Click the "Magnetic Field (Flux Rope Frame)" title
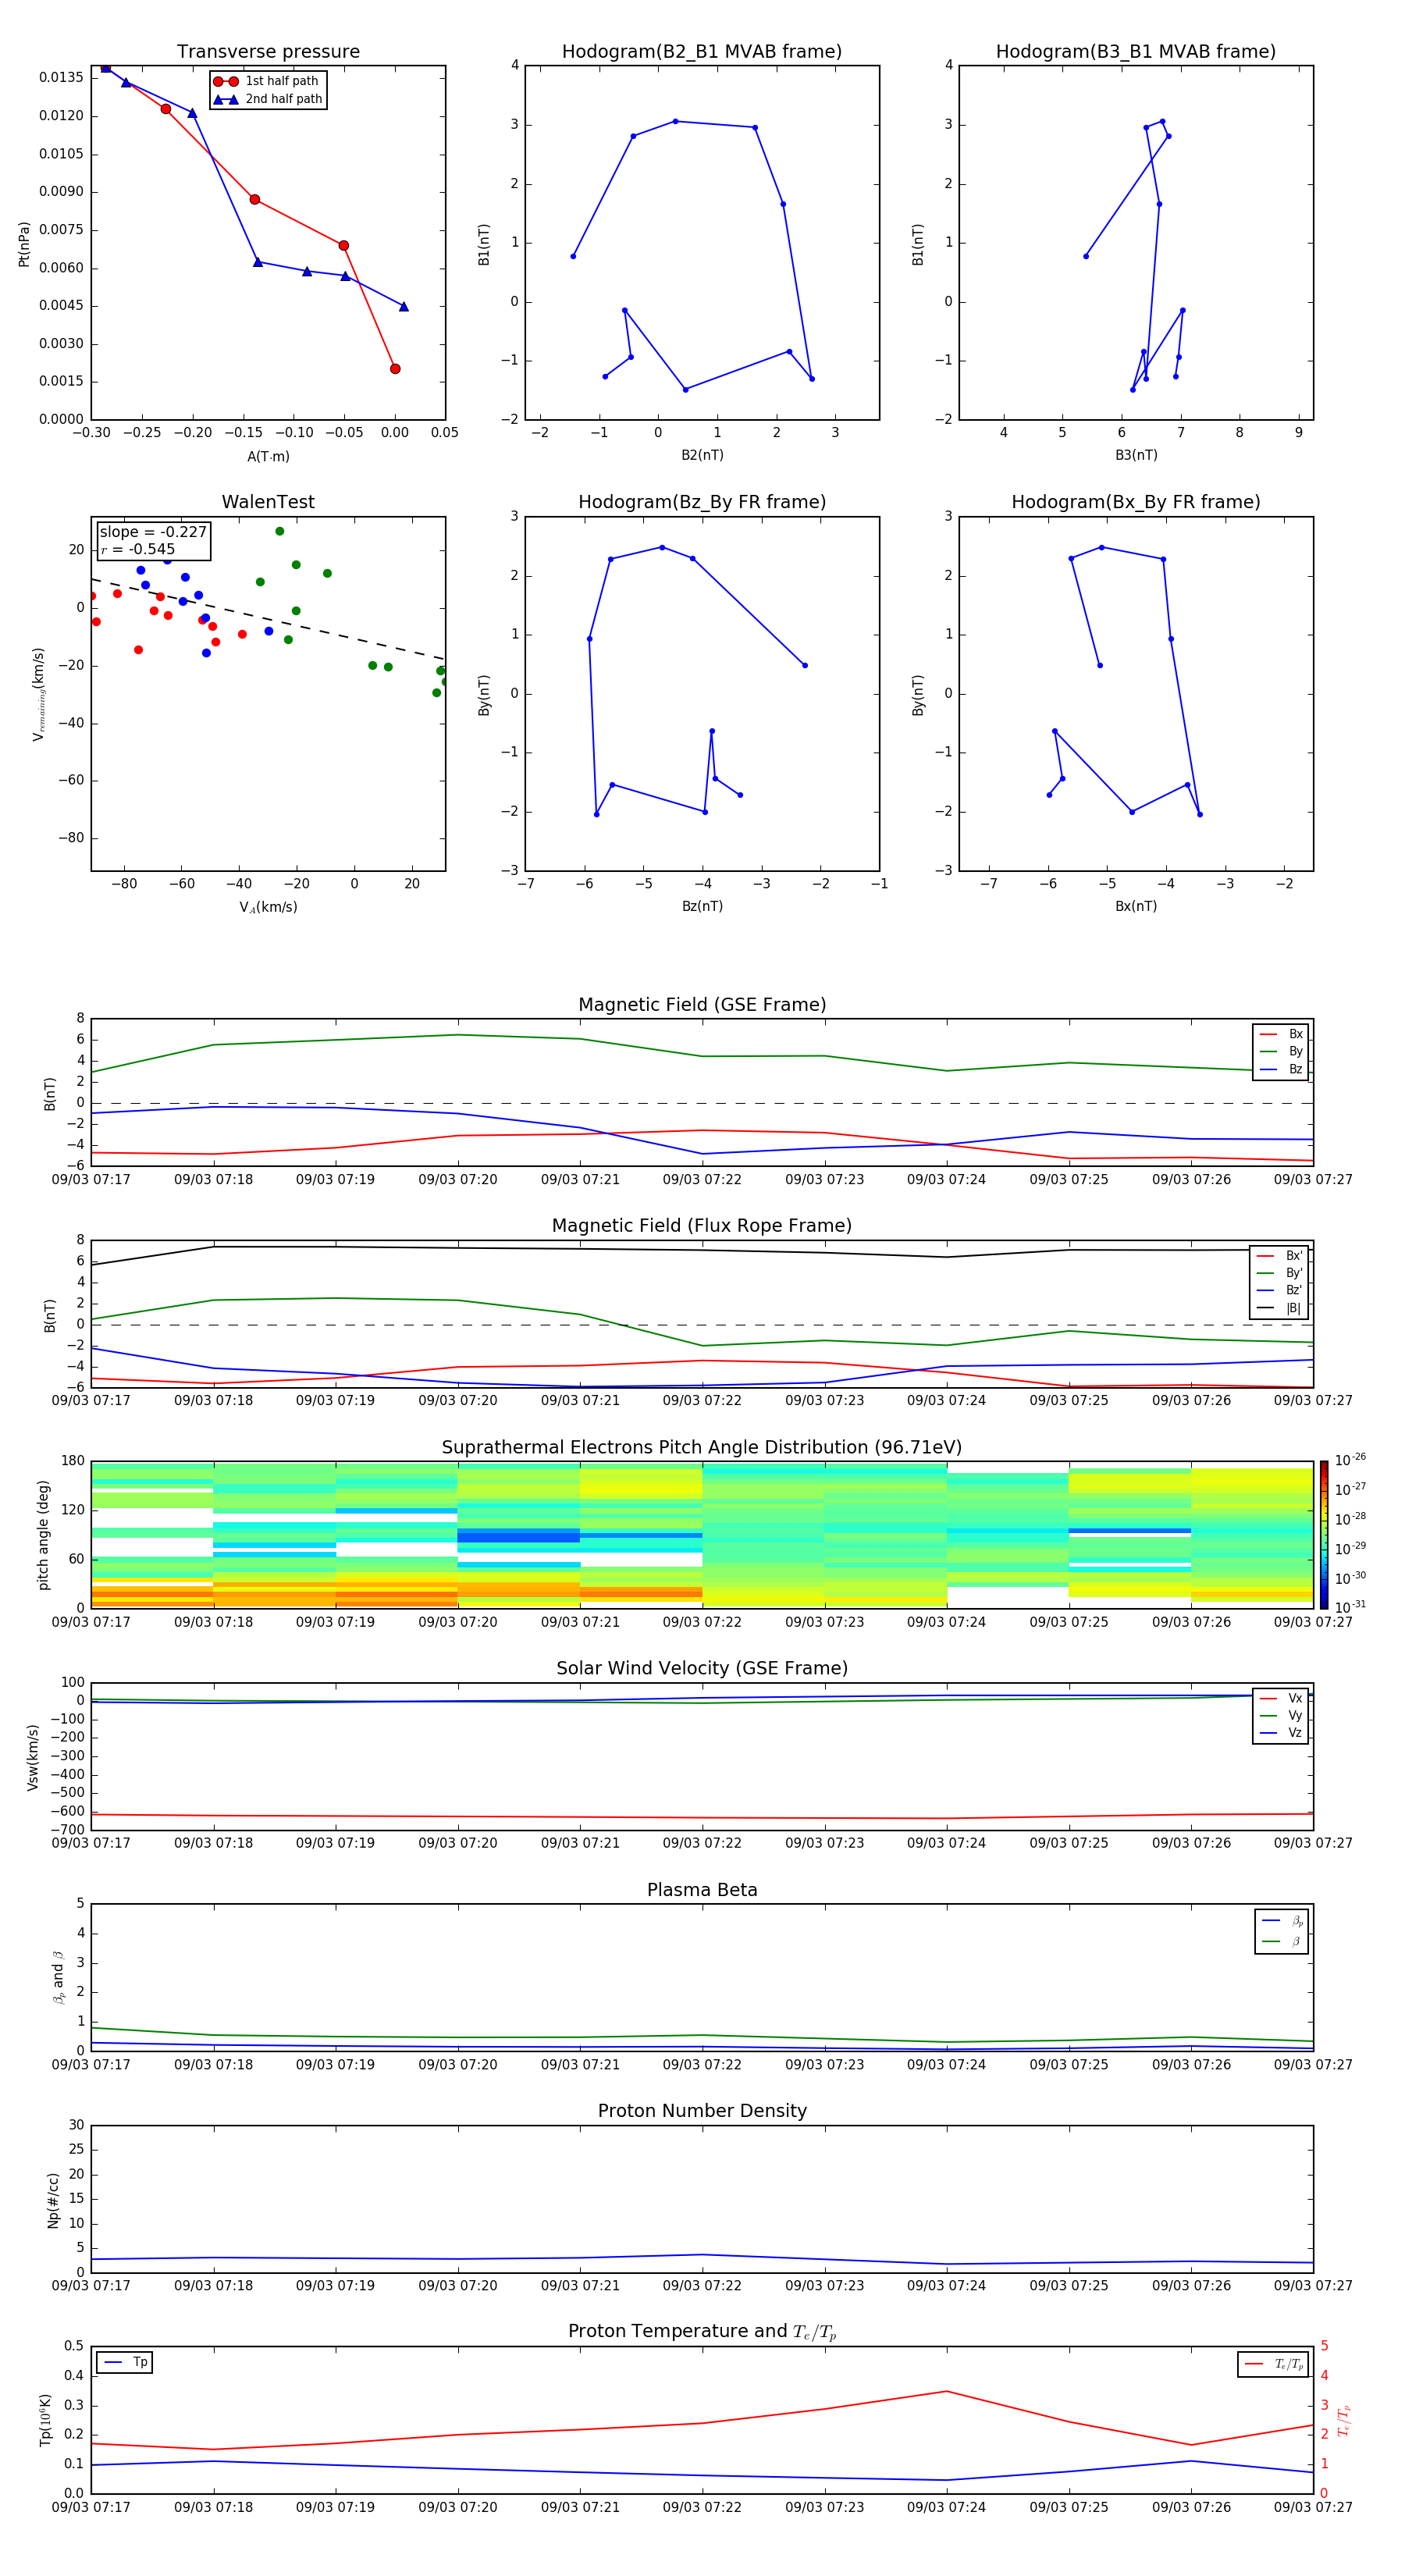Viewport: 1405px width, 2576px height. [702, 1226]
